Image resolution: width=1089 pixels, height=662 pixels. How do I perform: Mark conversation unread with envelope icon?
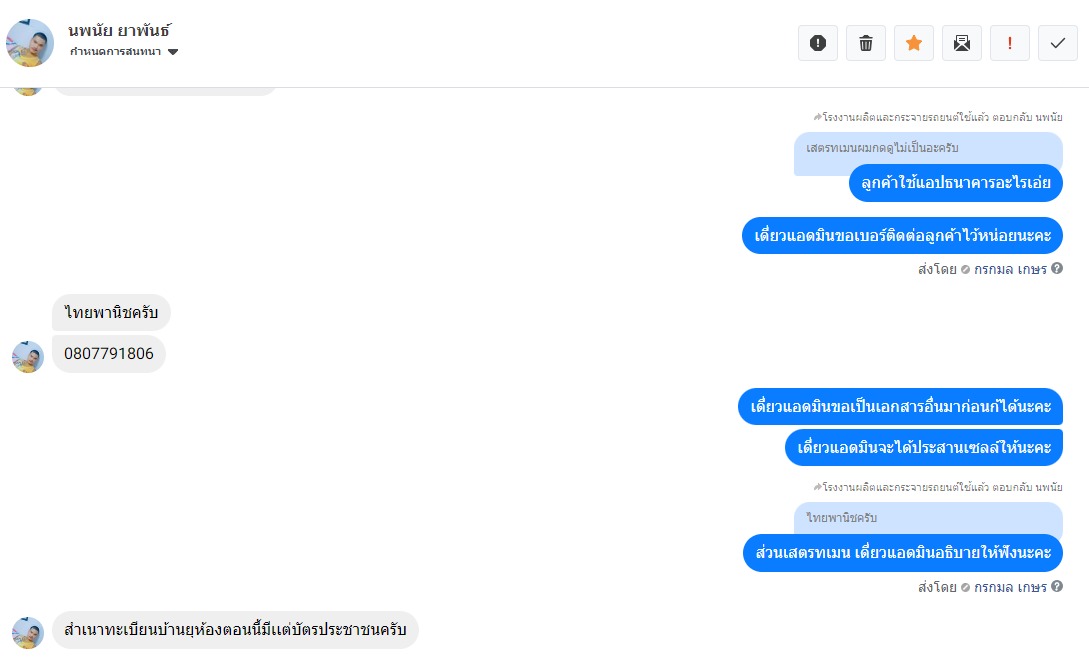tap(961, 43)
